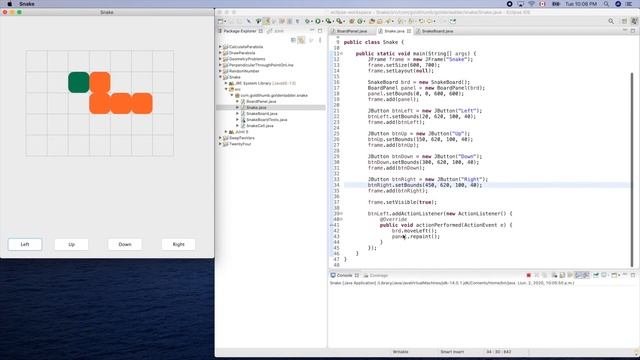Click the Coverage run toolbar icon
The height and width of the screenshot is (360, 640).
(x=328, y=21)
